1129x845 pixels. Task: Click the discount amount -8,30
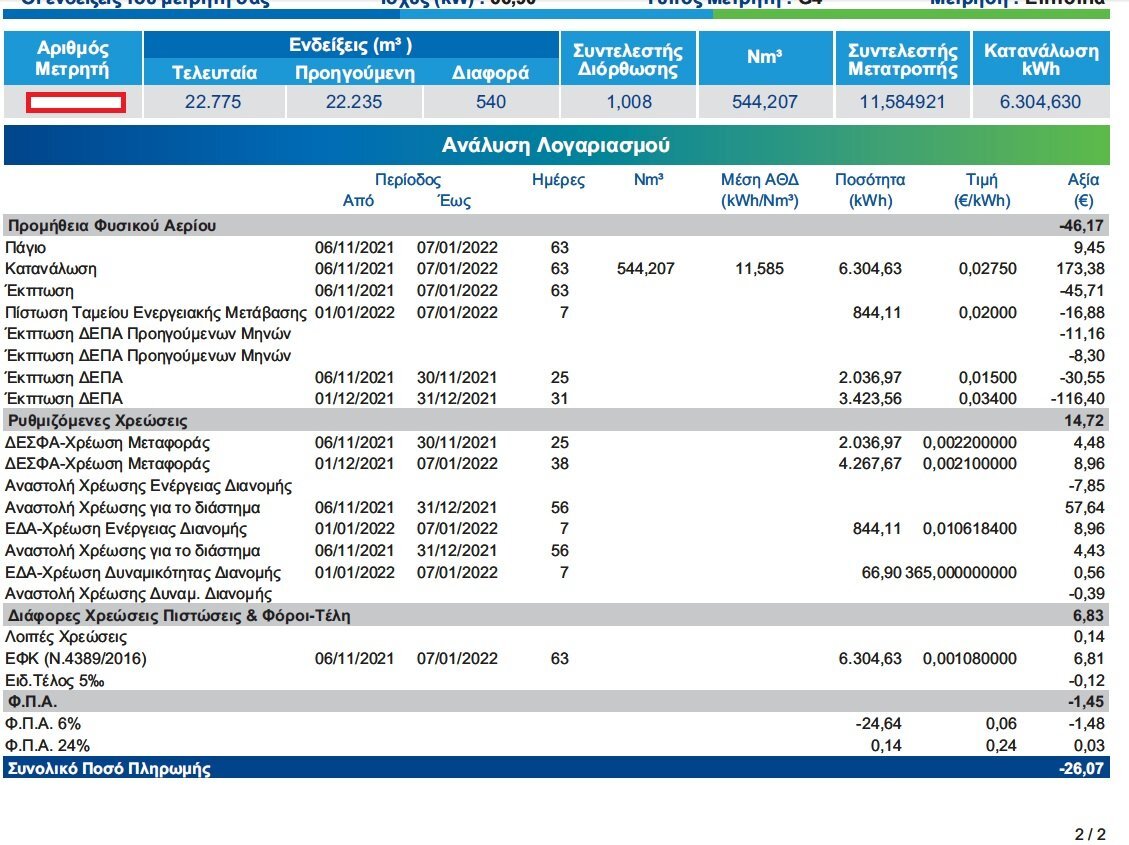point(1086,356)
